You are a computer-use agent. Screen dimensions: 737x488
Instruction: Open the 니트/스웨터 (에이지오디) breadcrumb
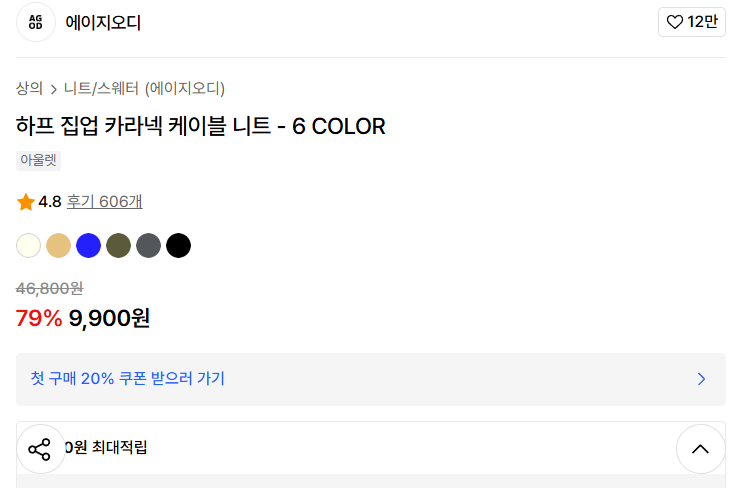144,88
